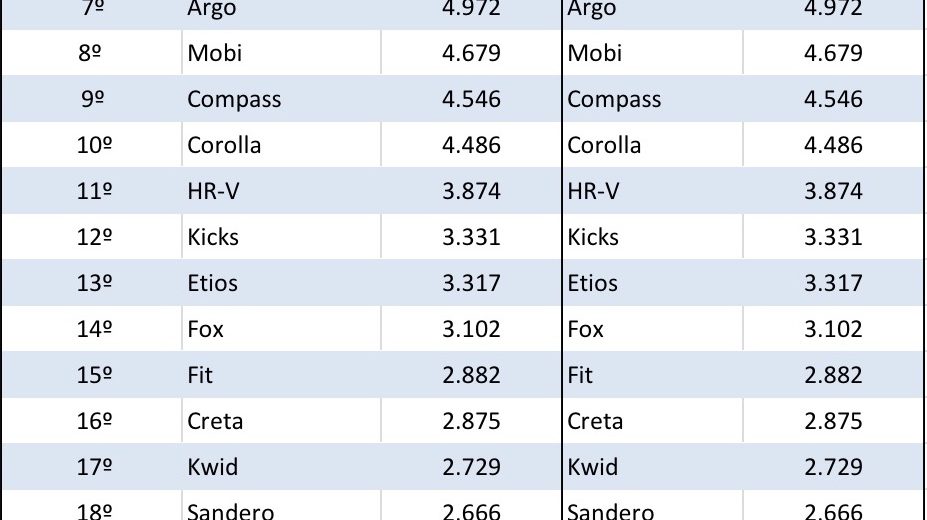Select the 11º rank cell
Screen dimensions: 927x520
[94, 191]
